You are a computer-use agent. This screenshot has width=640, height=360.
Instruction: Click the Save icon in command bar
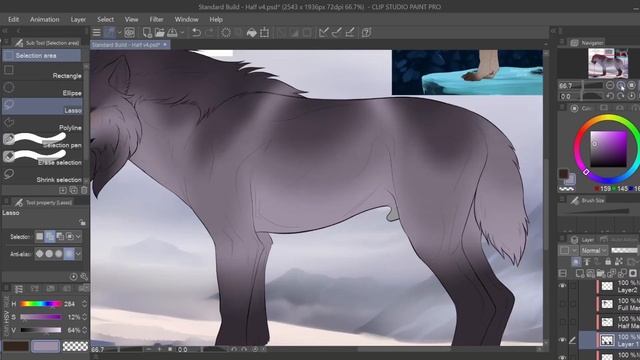[x=172, y=33]
